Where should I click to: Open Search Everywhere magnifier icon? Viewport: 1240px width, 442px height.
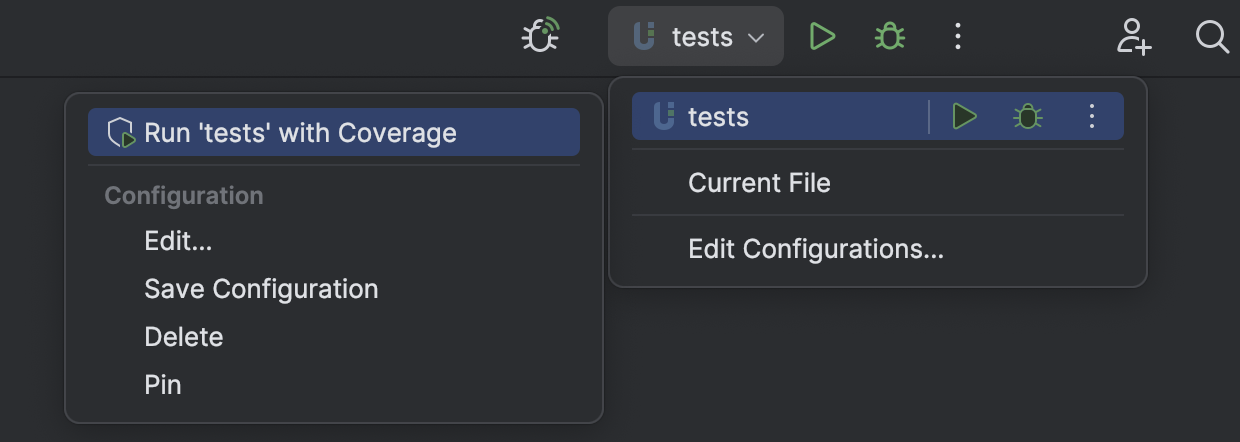point(1212,37)
